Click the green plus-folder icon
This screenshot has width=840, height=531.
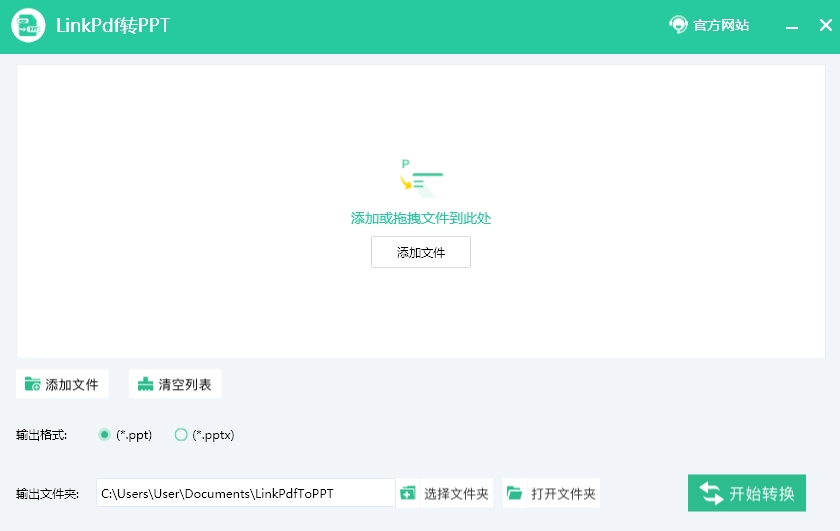pyautogui.click(x=408, y=493)
